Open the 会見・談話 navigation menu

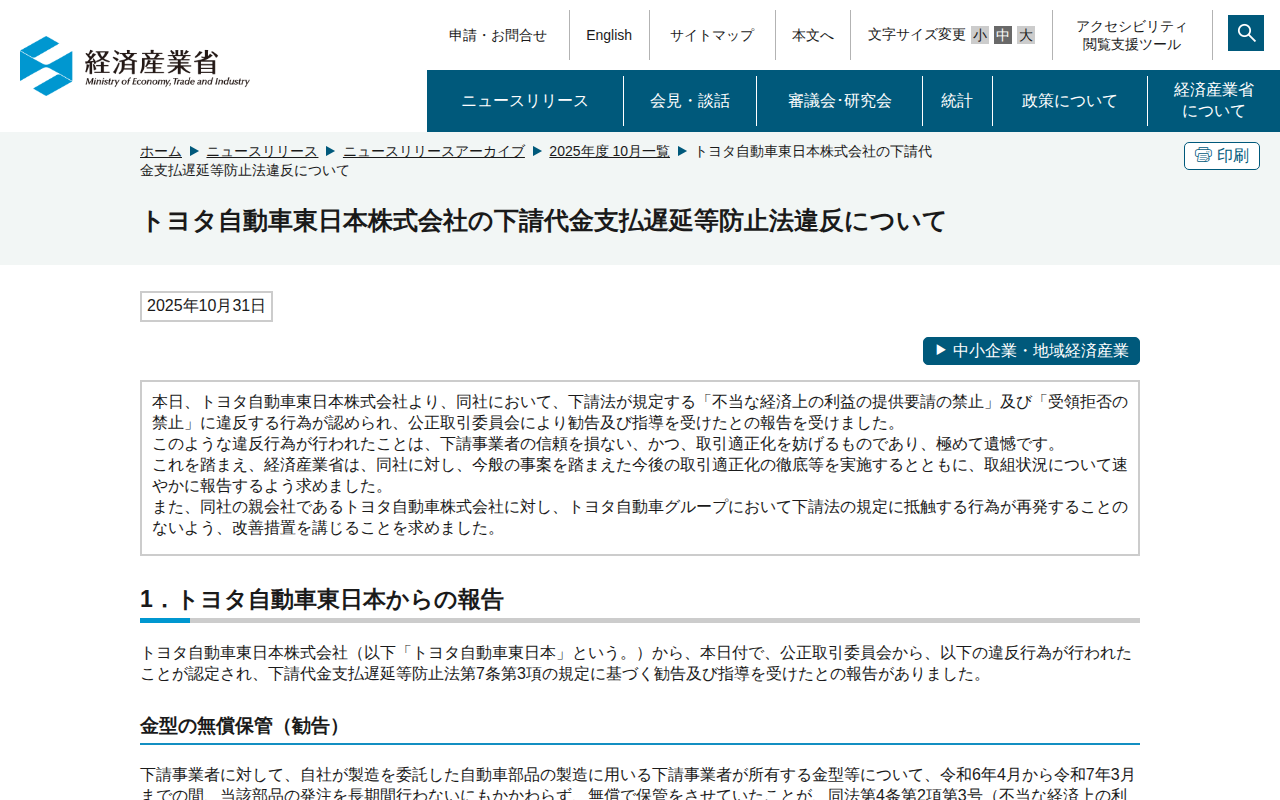point(690,101)
